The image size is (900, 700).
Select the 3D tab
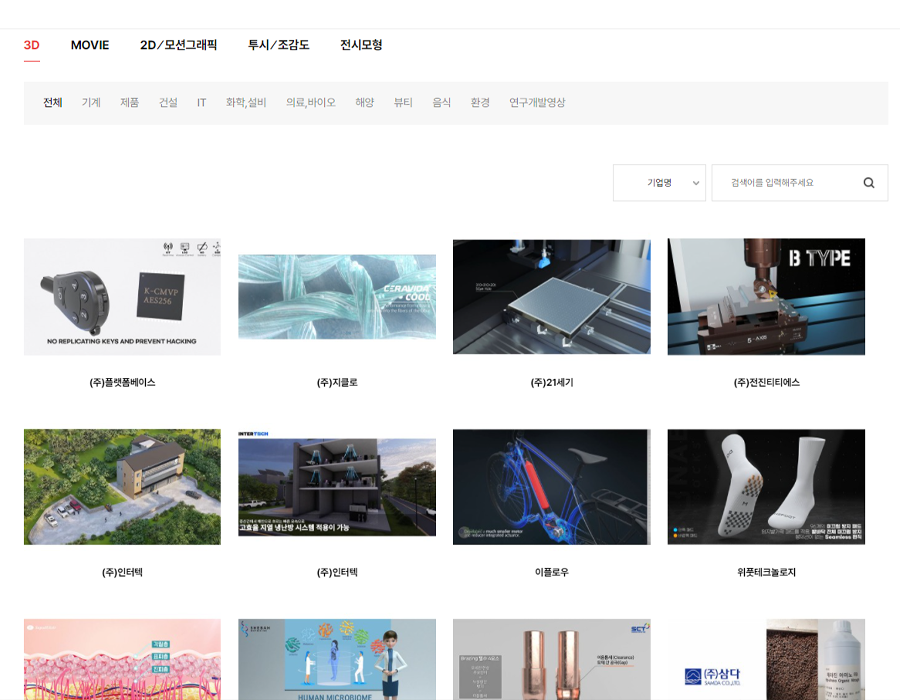pyautogui.click(x=32, y=45)
